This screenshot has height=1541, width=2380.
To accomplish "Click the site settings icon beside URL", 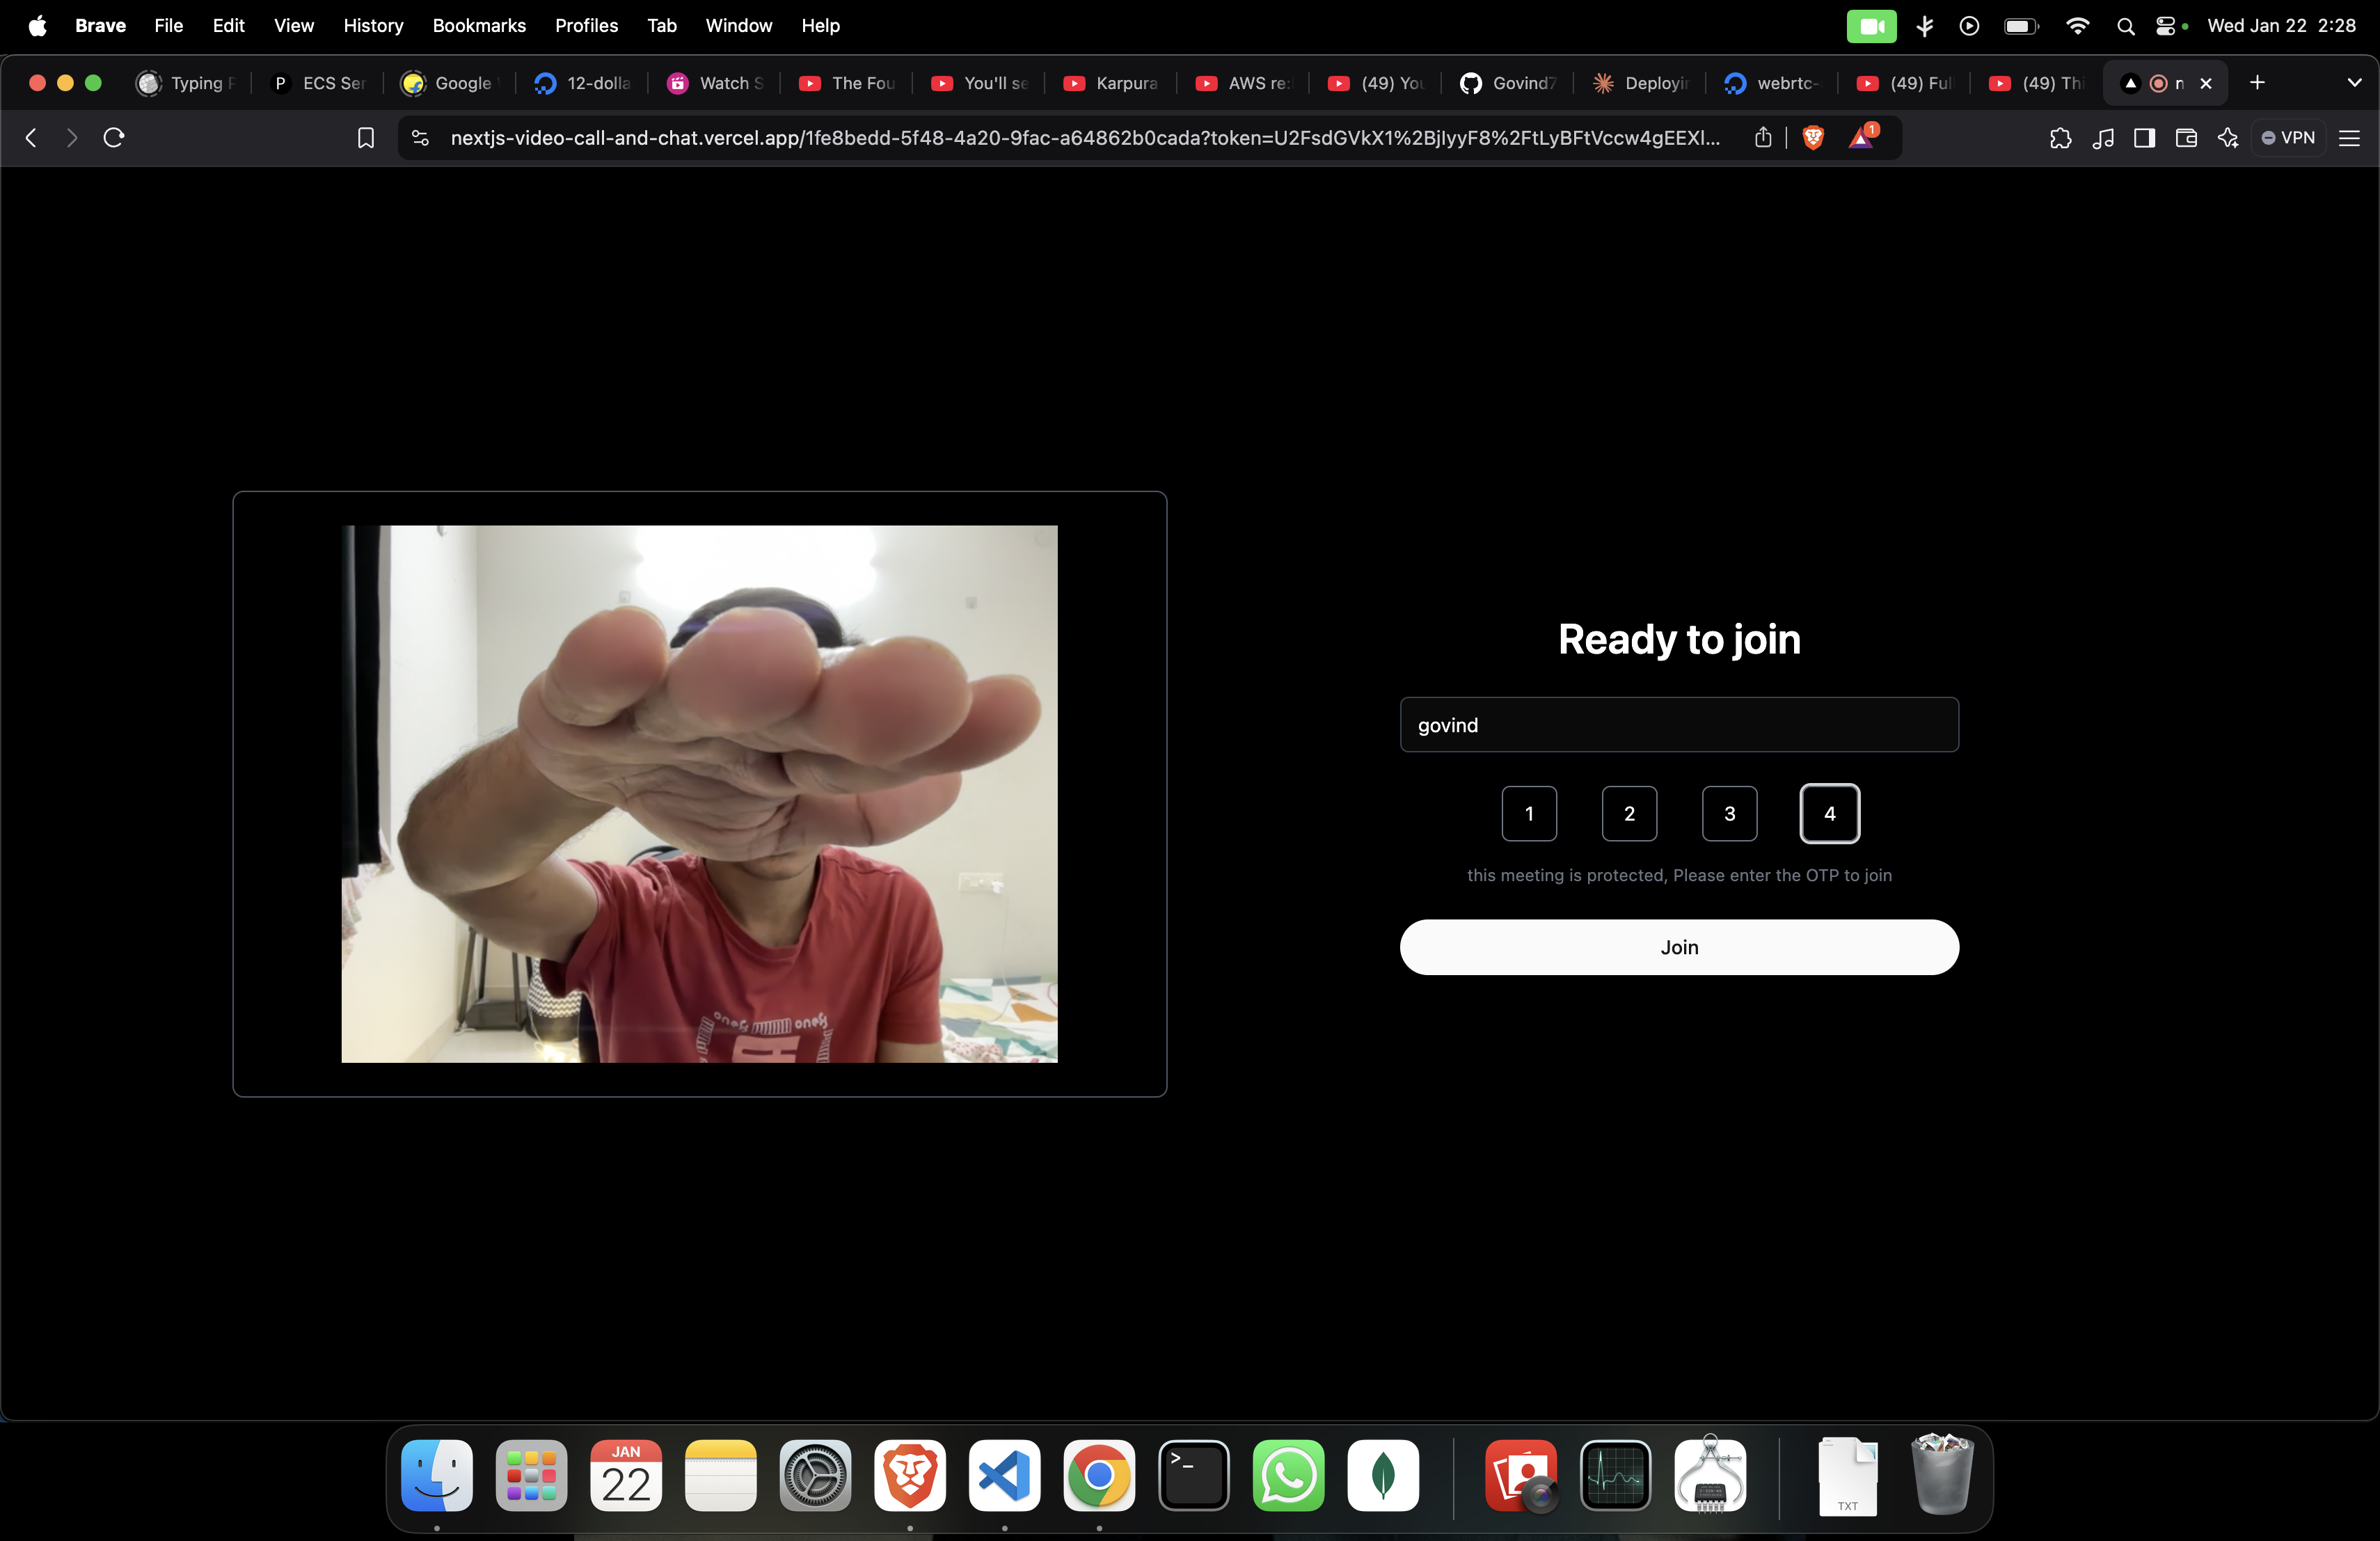I will coord(421,138).
